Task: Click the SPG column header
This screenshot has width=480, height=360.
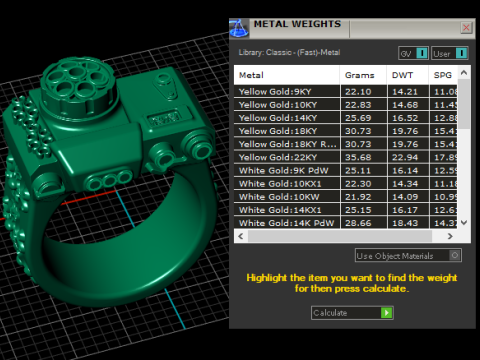Action: coord(443,75)
